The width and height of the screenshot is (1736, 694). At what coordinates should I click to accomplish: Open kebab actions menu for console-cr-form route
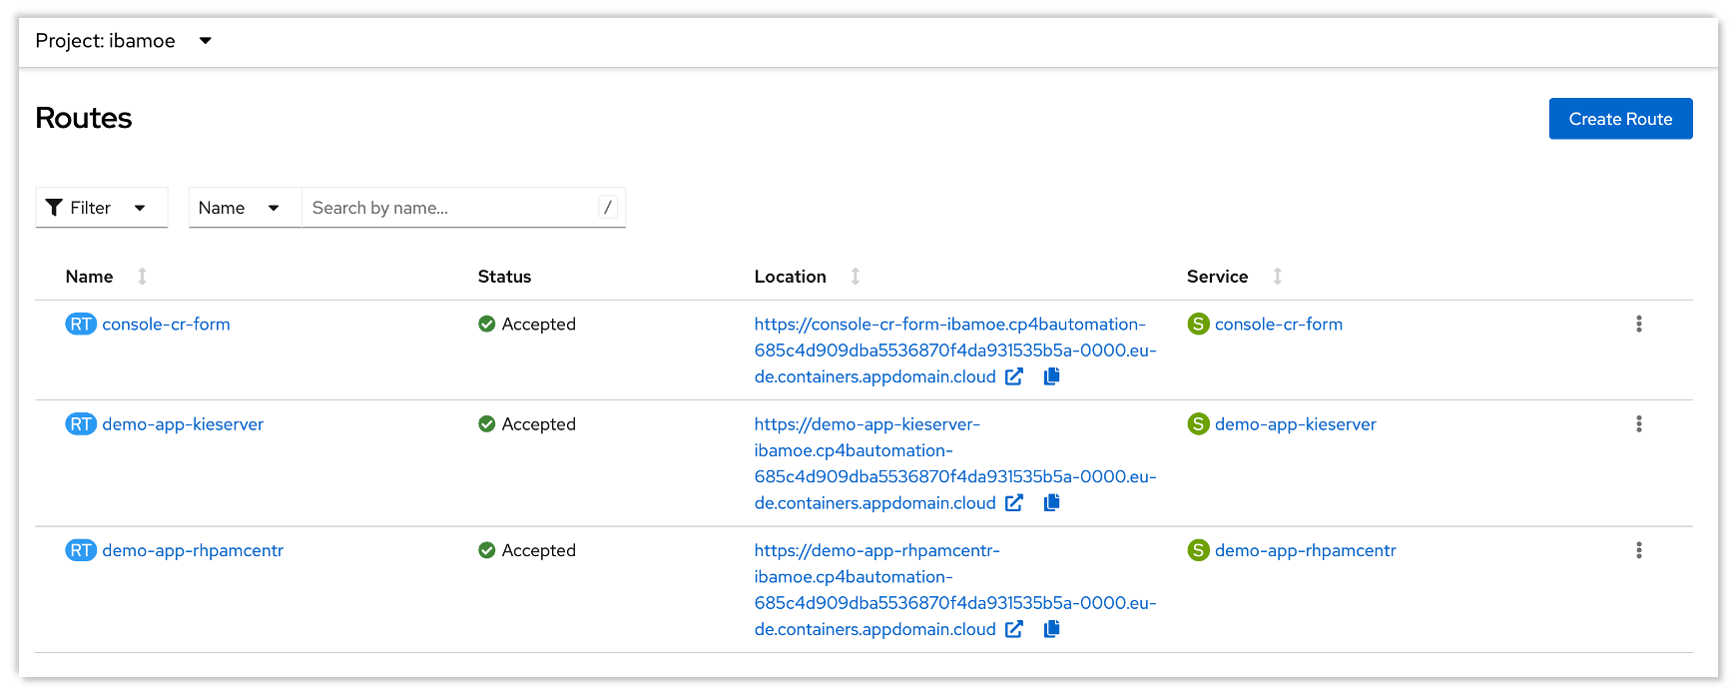[1639, 324]
